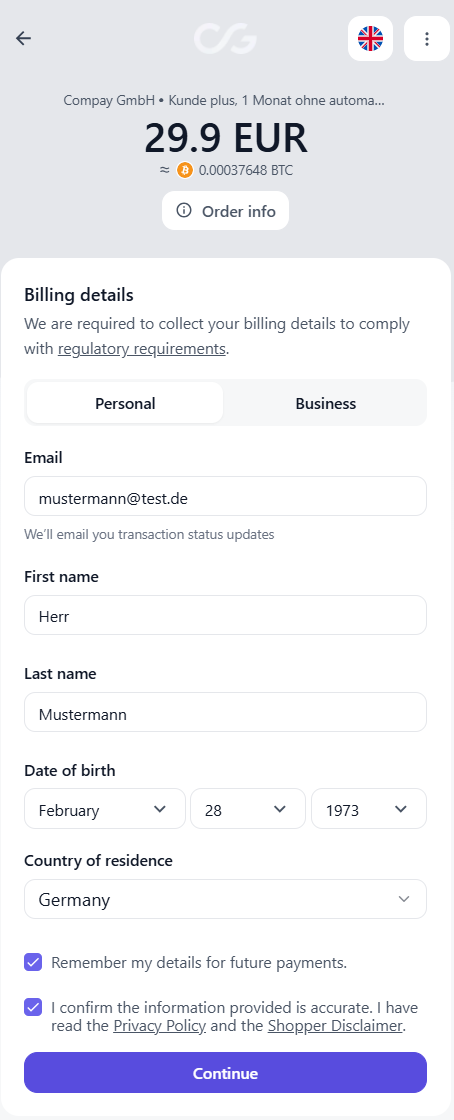Expand the birth month dropdown showing February
The image size is (454, 1120).
pyautogui.click(x=105, y=809)
